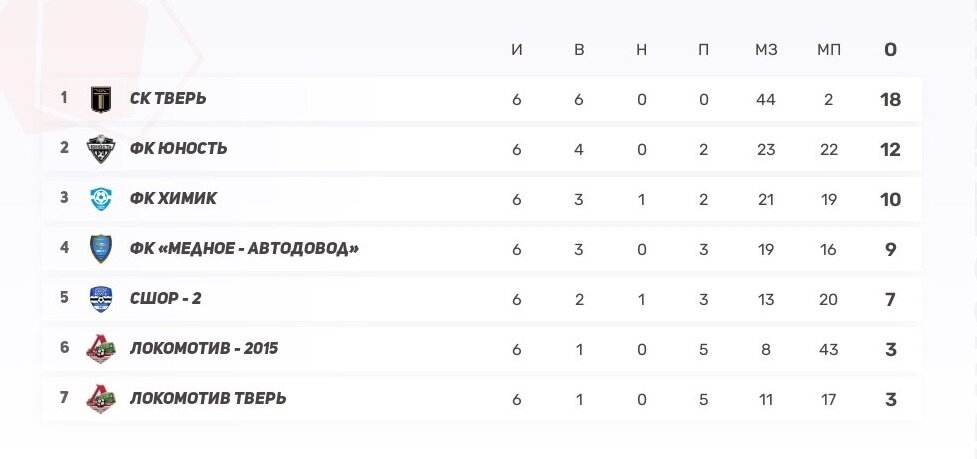Image resolution: width=977 pixels, height=459 pixels.
Task: Click the МЗ goals scored header
Action: [x=766, y=50]
